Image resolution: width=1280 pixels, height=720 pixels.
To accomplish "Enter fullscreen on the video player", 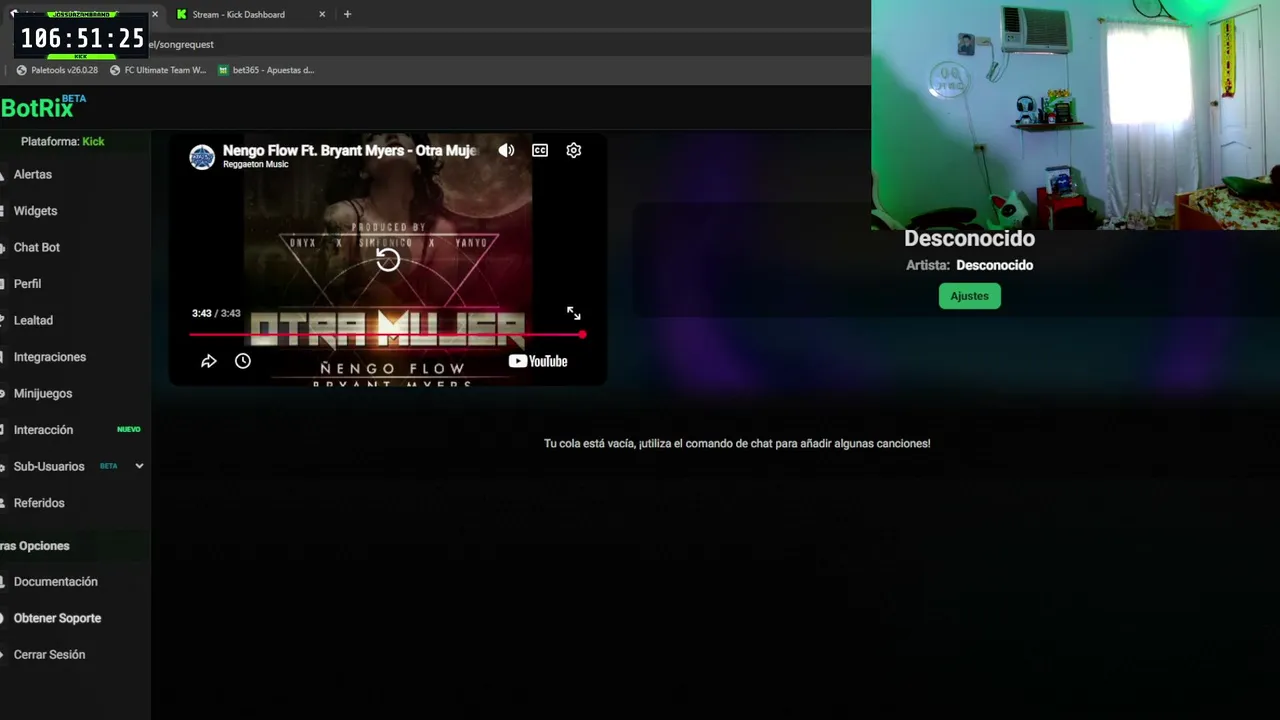I will coord(574,314).
